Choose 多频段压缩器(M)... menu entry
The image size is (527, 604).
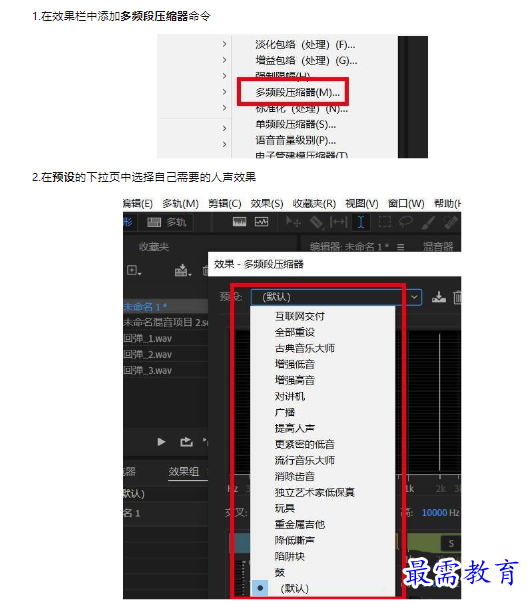coord(297,92)
